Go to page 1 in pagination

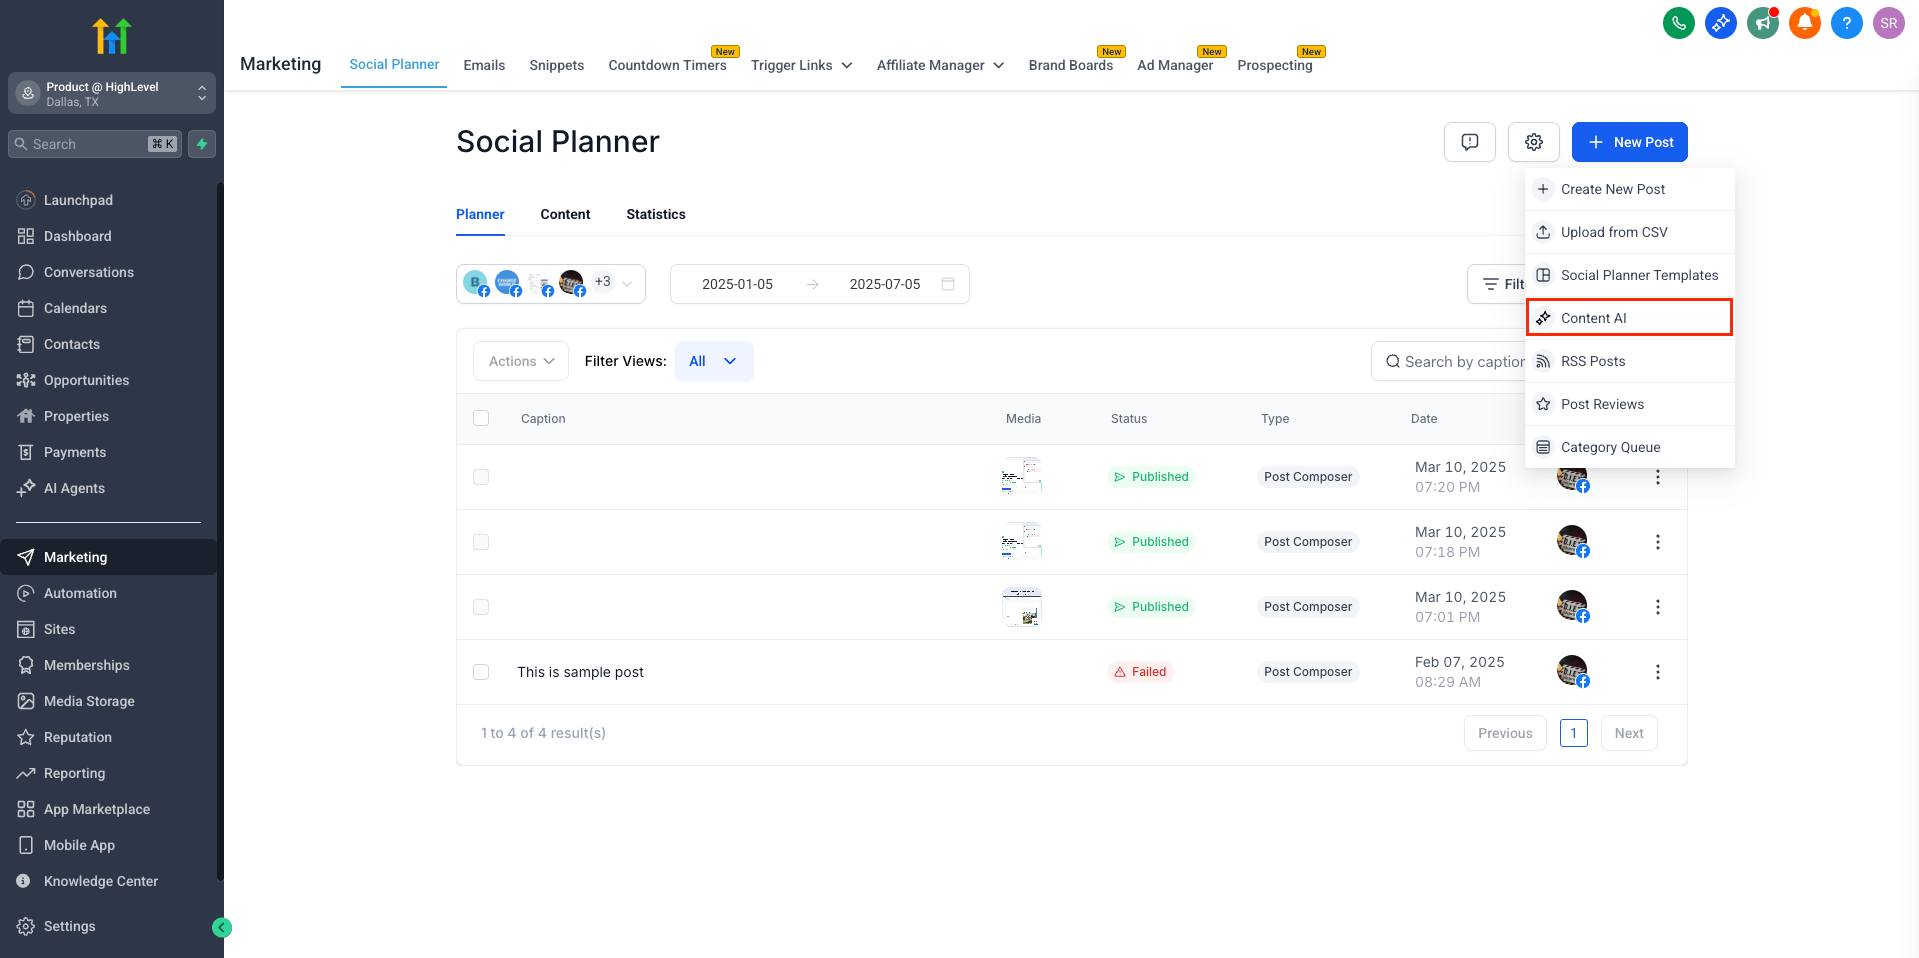[1573, 733]
